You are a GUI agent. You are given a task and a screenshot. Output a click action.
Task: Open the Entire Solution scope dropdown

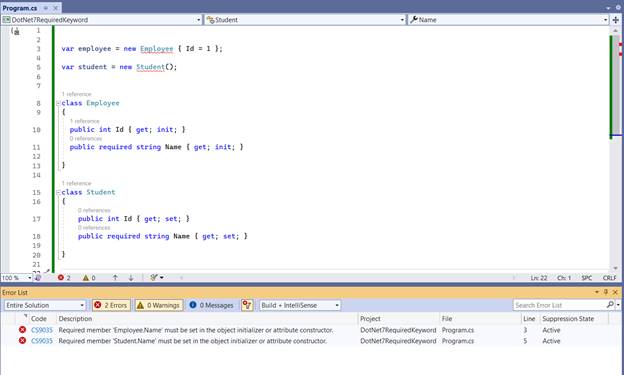[45, 305]
